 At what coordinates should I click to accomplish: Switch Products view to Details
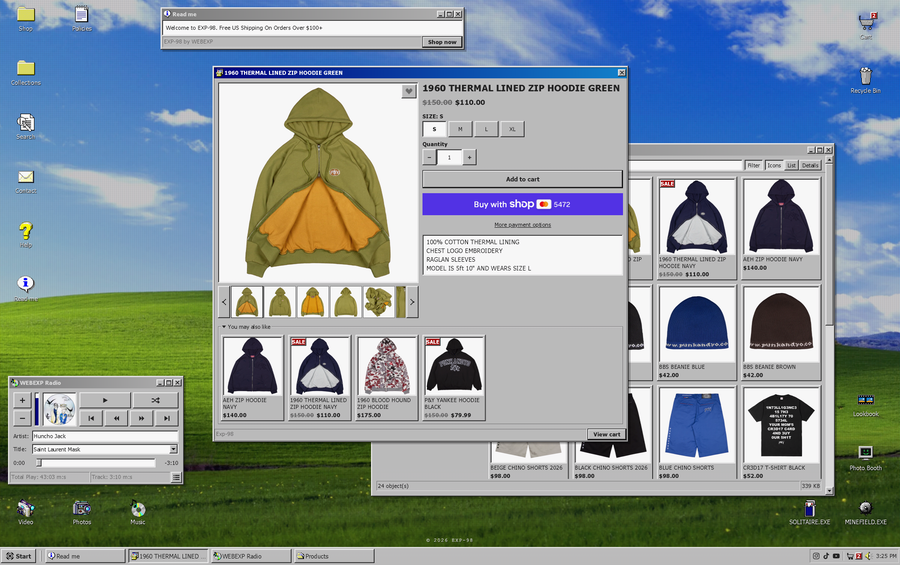point(810,165)
